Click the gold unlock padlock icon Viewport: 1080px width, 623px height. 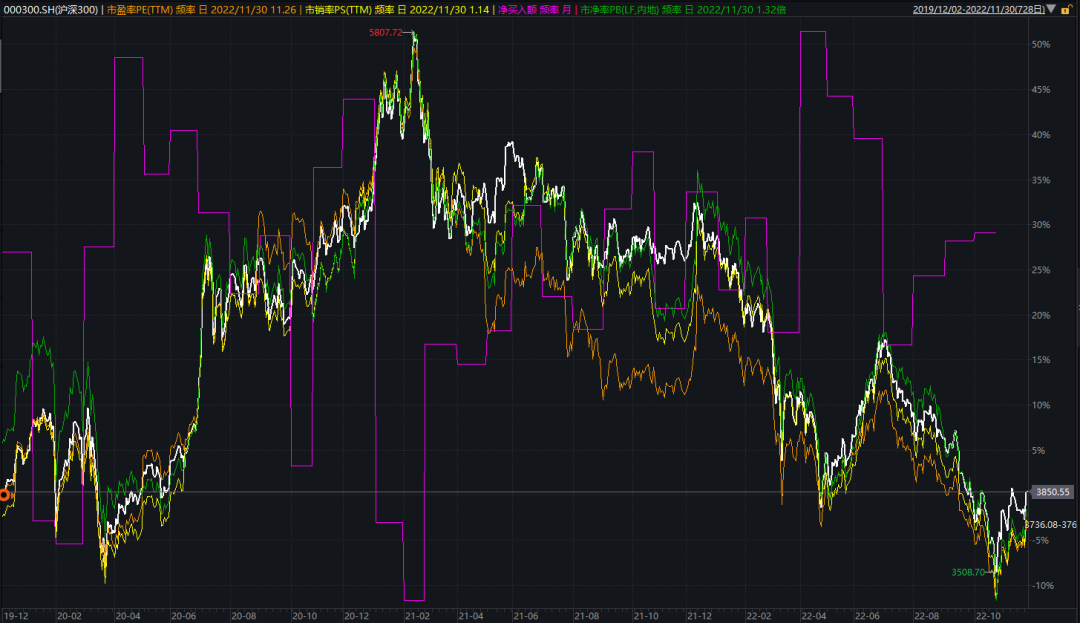point(1066,10)
